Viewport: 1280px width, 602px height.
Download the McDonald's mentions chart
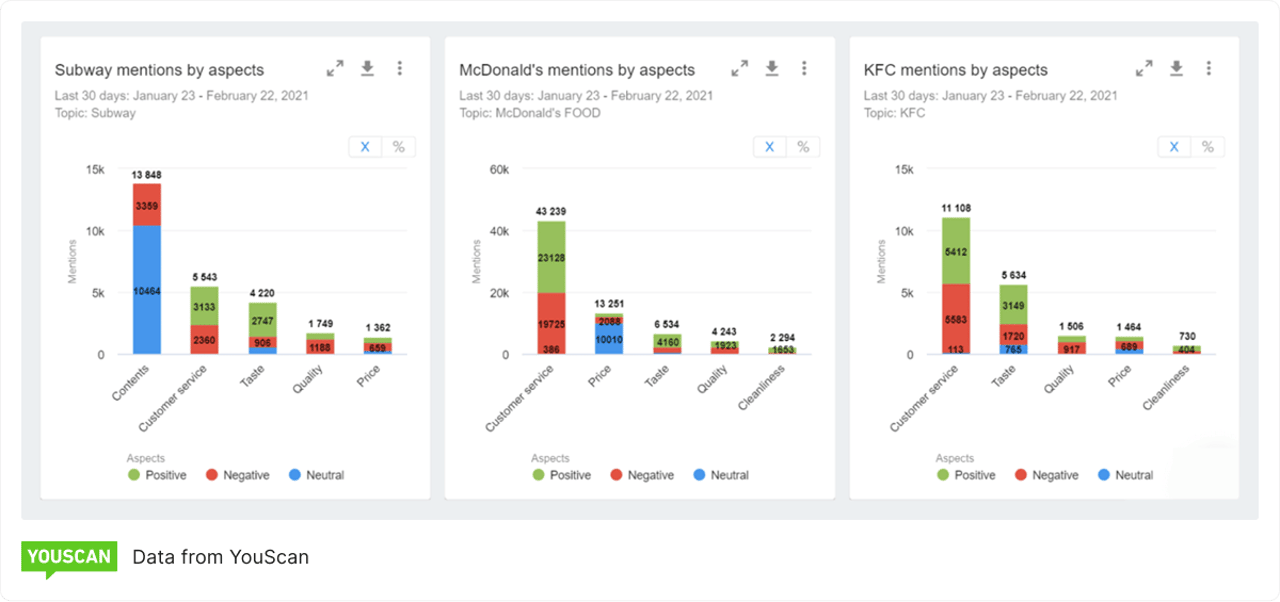[772, 68]
